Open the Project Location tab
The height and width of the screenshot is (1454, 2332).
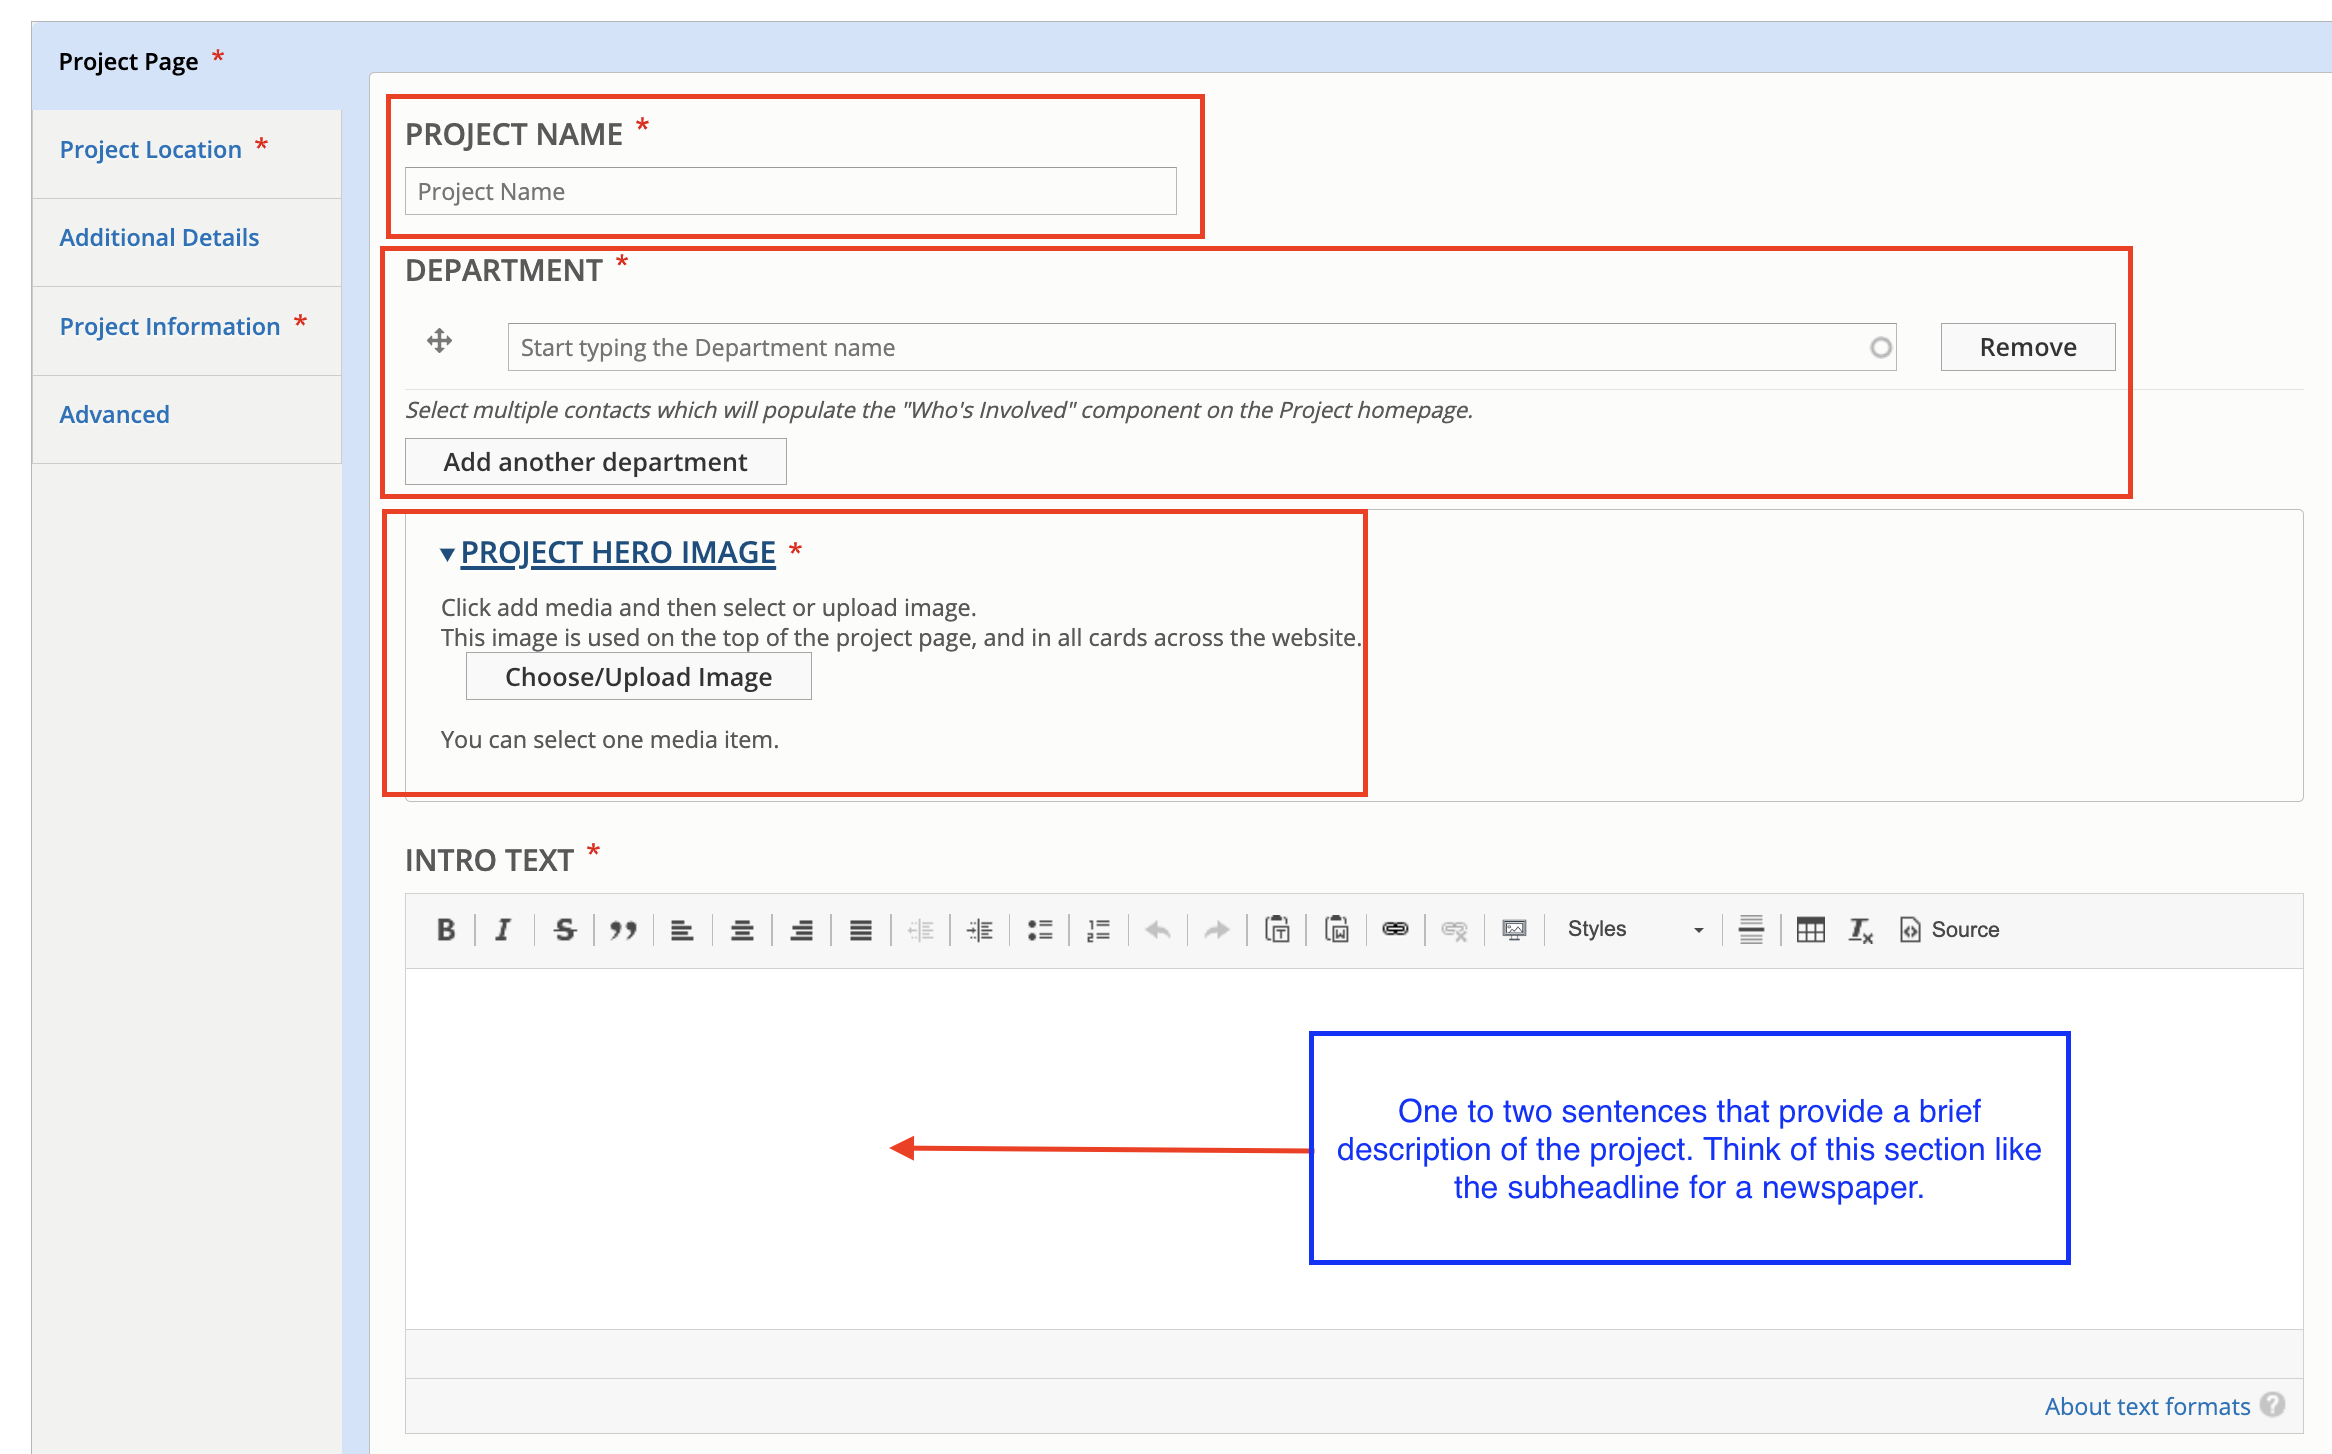151,150
